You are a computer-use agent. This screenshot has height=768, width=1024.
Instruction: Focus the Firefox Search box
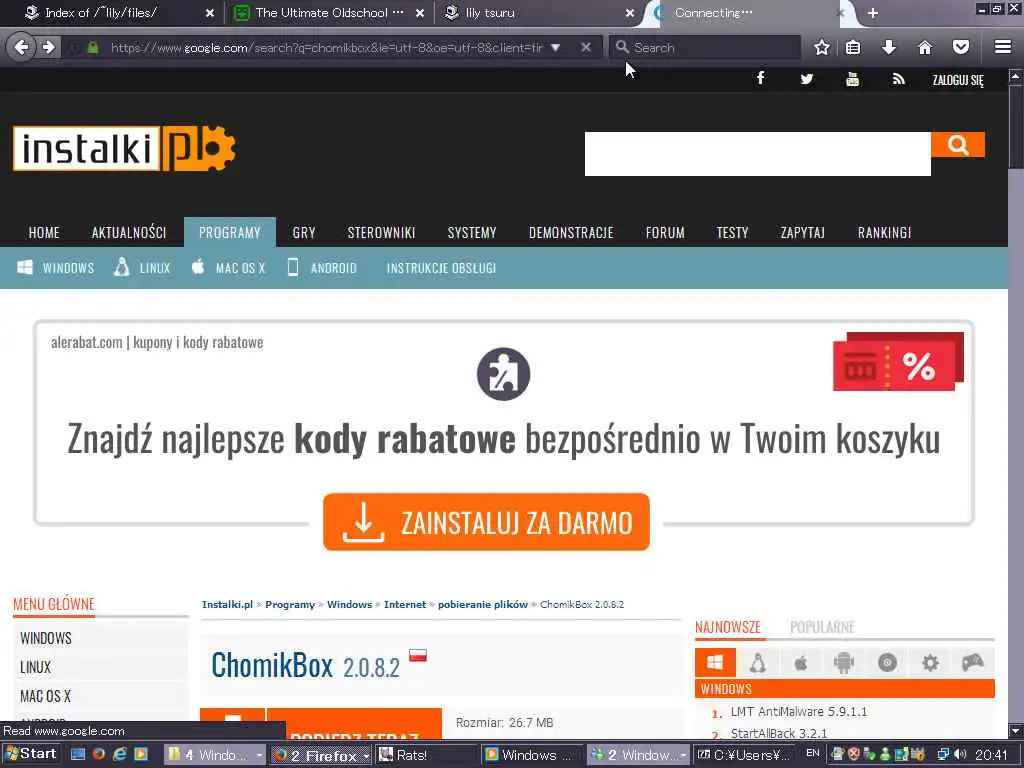coord(705,47)
